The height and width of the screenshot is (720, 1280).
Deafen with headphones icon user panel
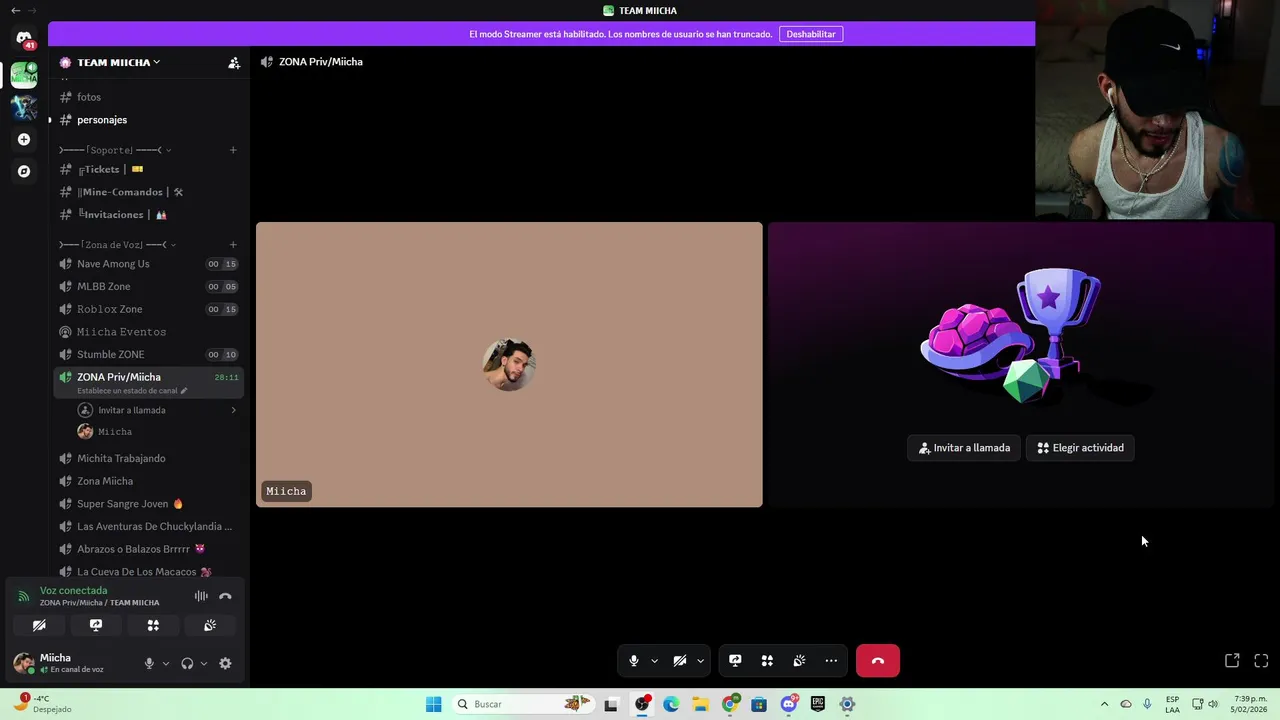(187, 663)
